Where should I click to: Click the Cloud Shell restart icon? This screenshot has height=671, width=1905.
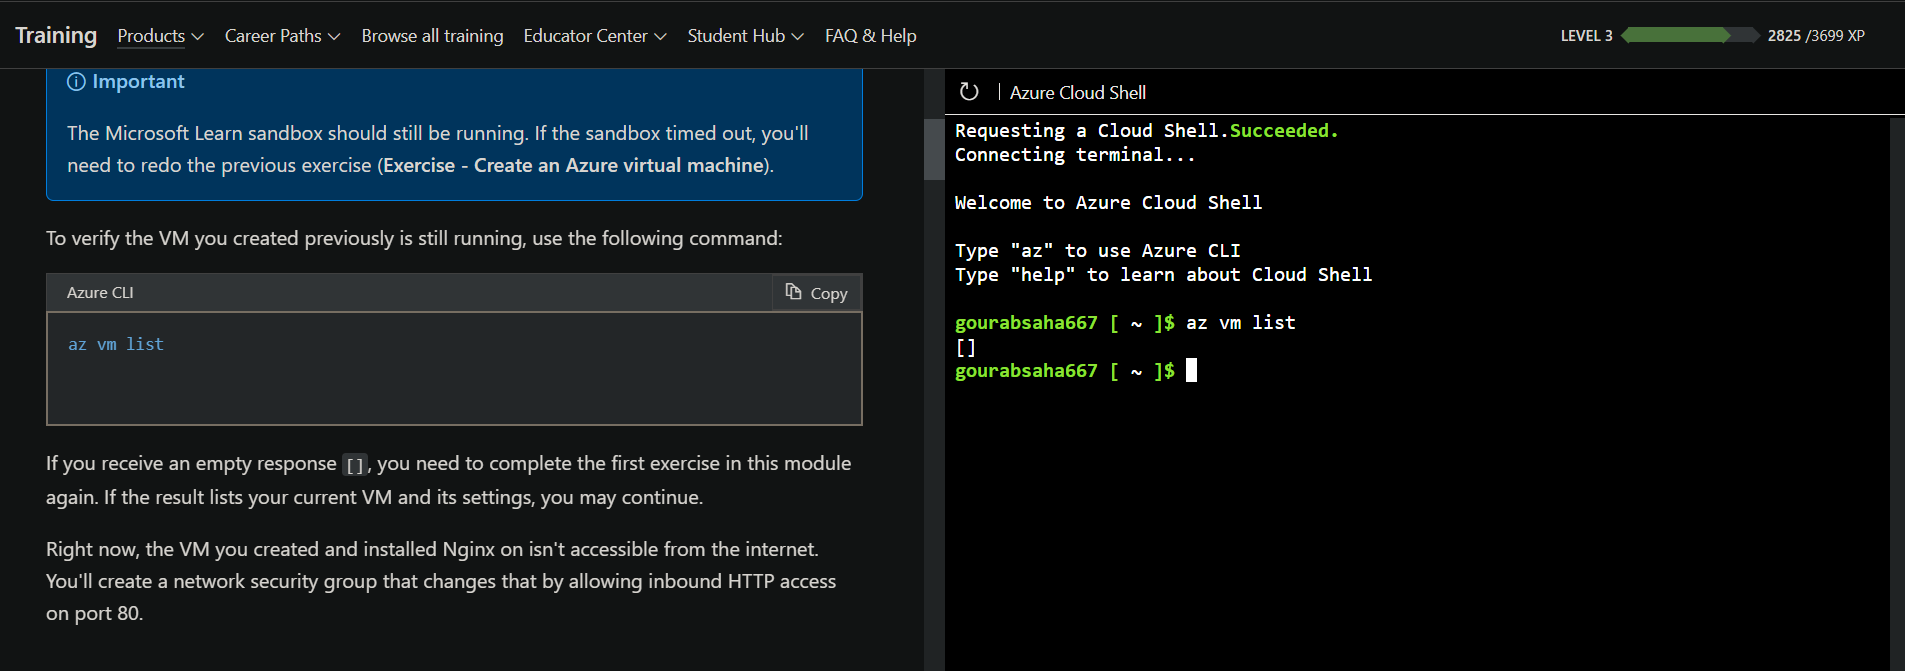(x=969, y=92)
